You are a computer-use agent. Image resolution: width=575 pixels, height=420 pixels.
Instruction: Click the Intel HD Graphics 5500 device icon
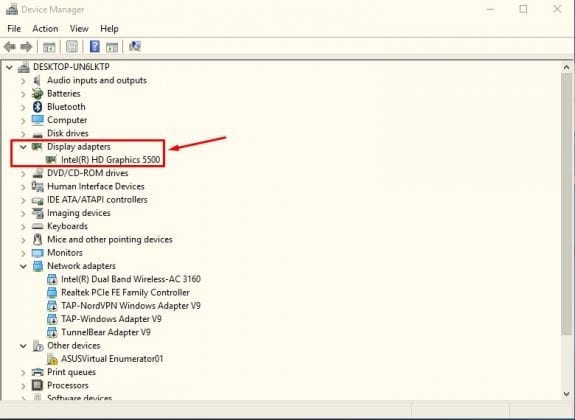point(51,160)
